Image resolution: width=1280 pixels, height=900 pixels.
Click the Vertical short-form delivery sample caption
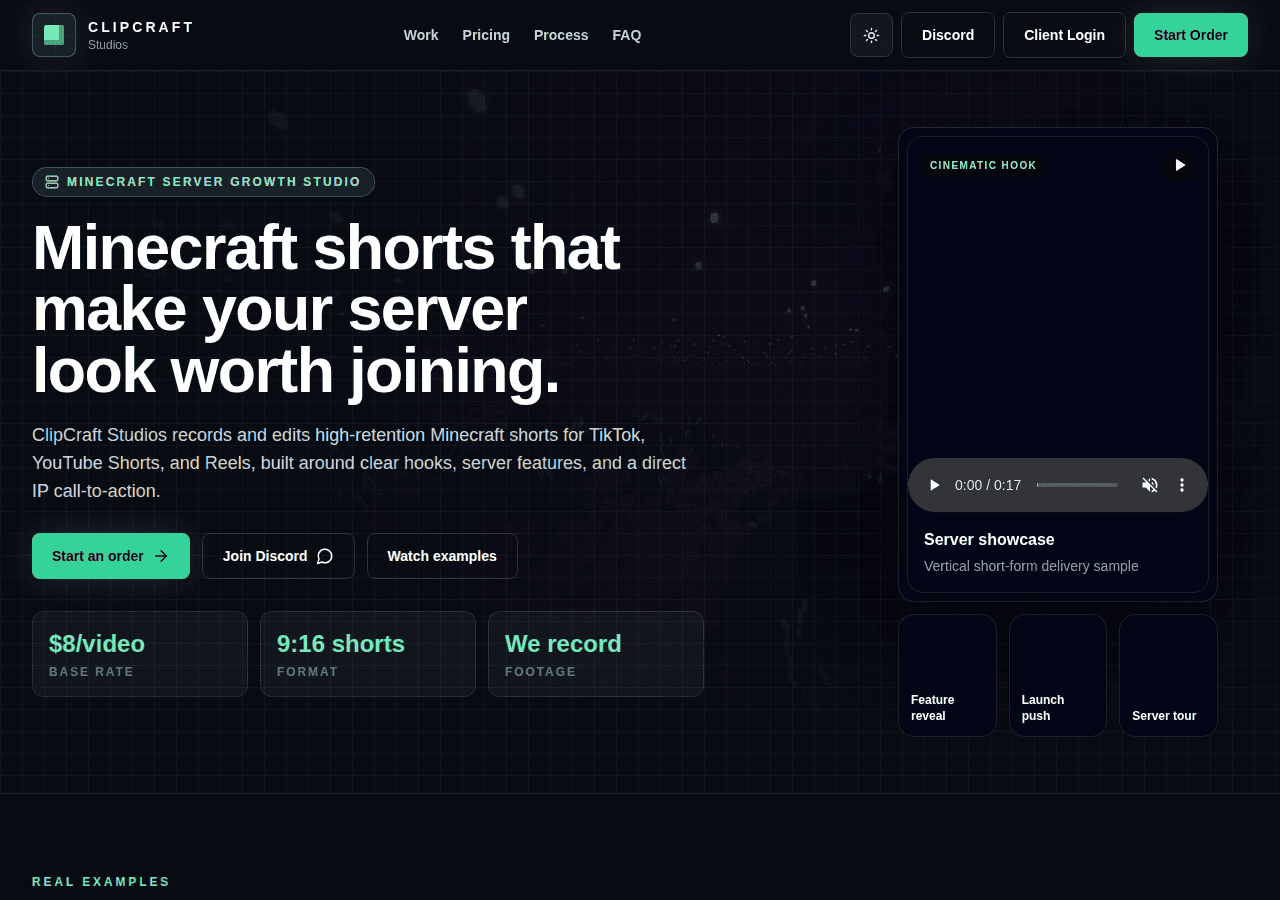[1031, 566]
